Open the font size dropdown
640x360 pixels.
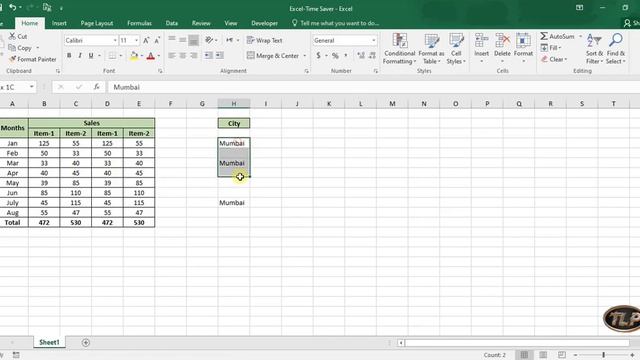point(136,40)
